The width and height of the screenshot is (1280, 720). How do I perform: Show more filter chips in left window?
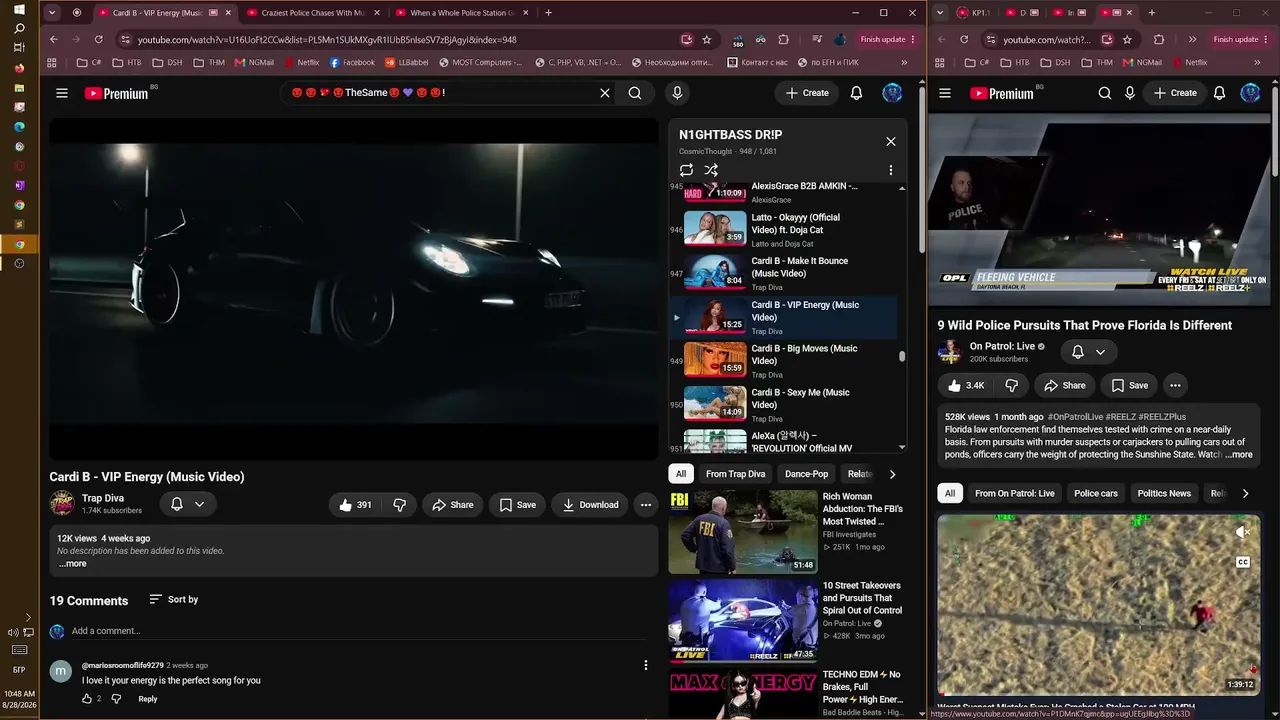(892, 474)
